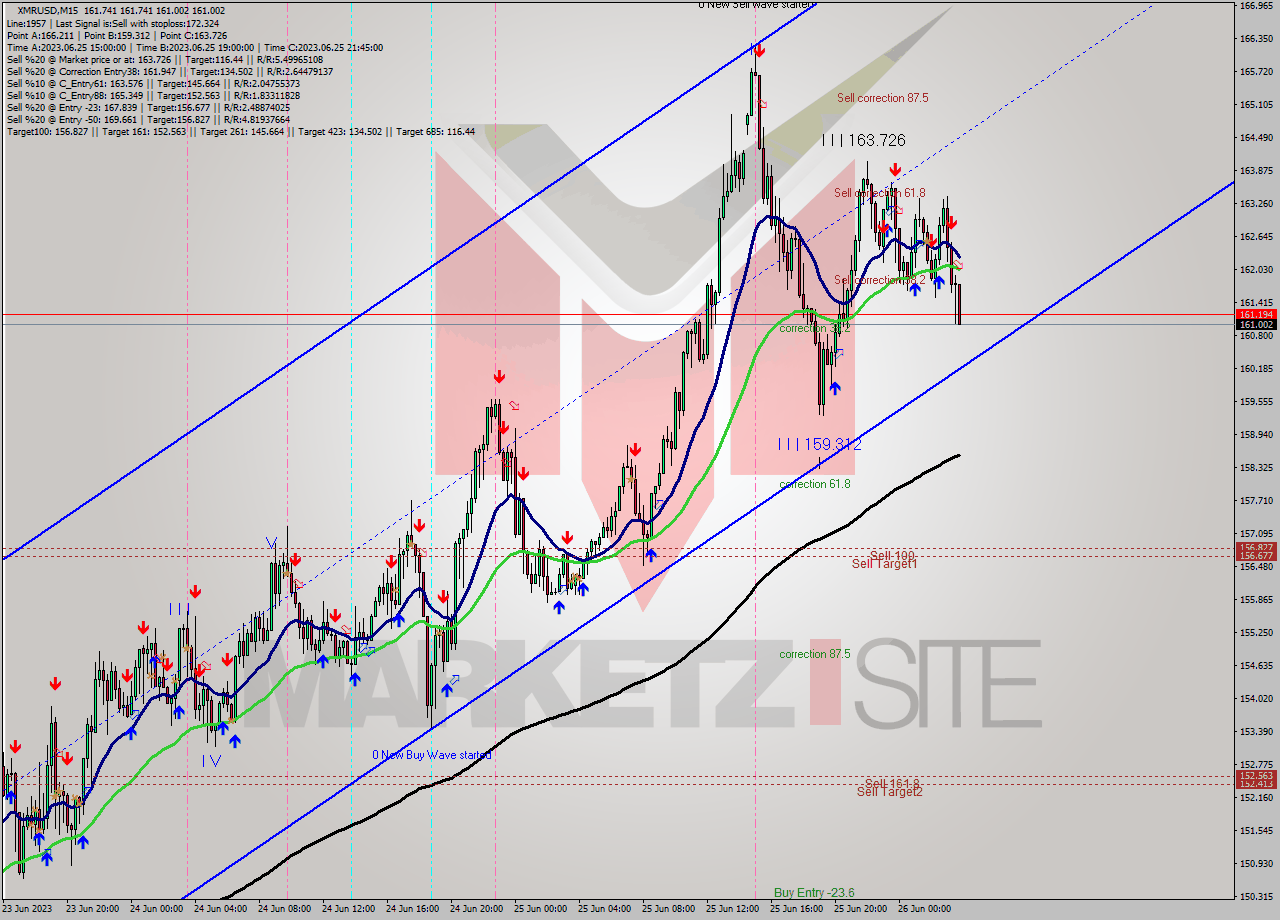
Task: Click the red 152.563 price tag
Action: point(1256,776)
